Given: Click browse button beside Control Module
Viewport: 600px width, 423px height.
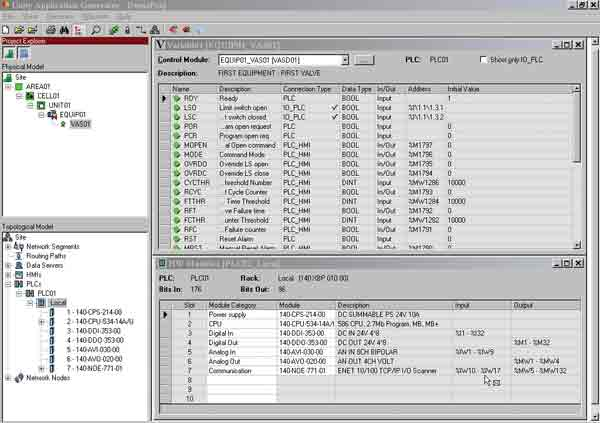Looking at the screenshot, I should click(364, 61).
